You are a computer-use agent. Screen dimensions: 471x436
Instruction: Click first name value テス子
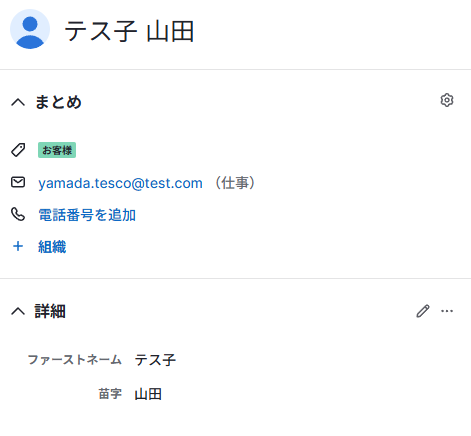155,360
